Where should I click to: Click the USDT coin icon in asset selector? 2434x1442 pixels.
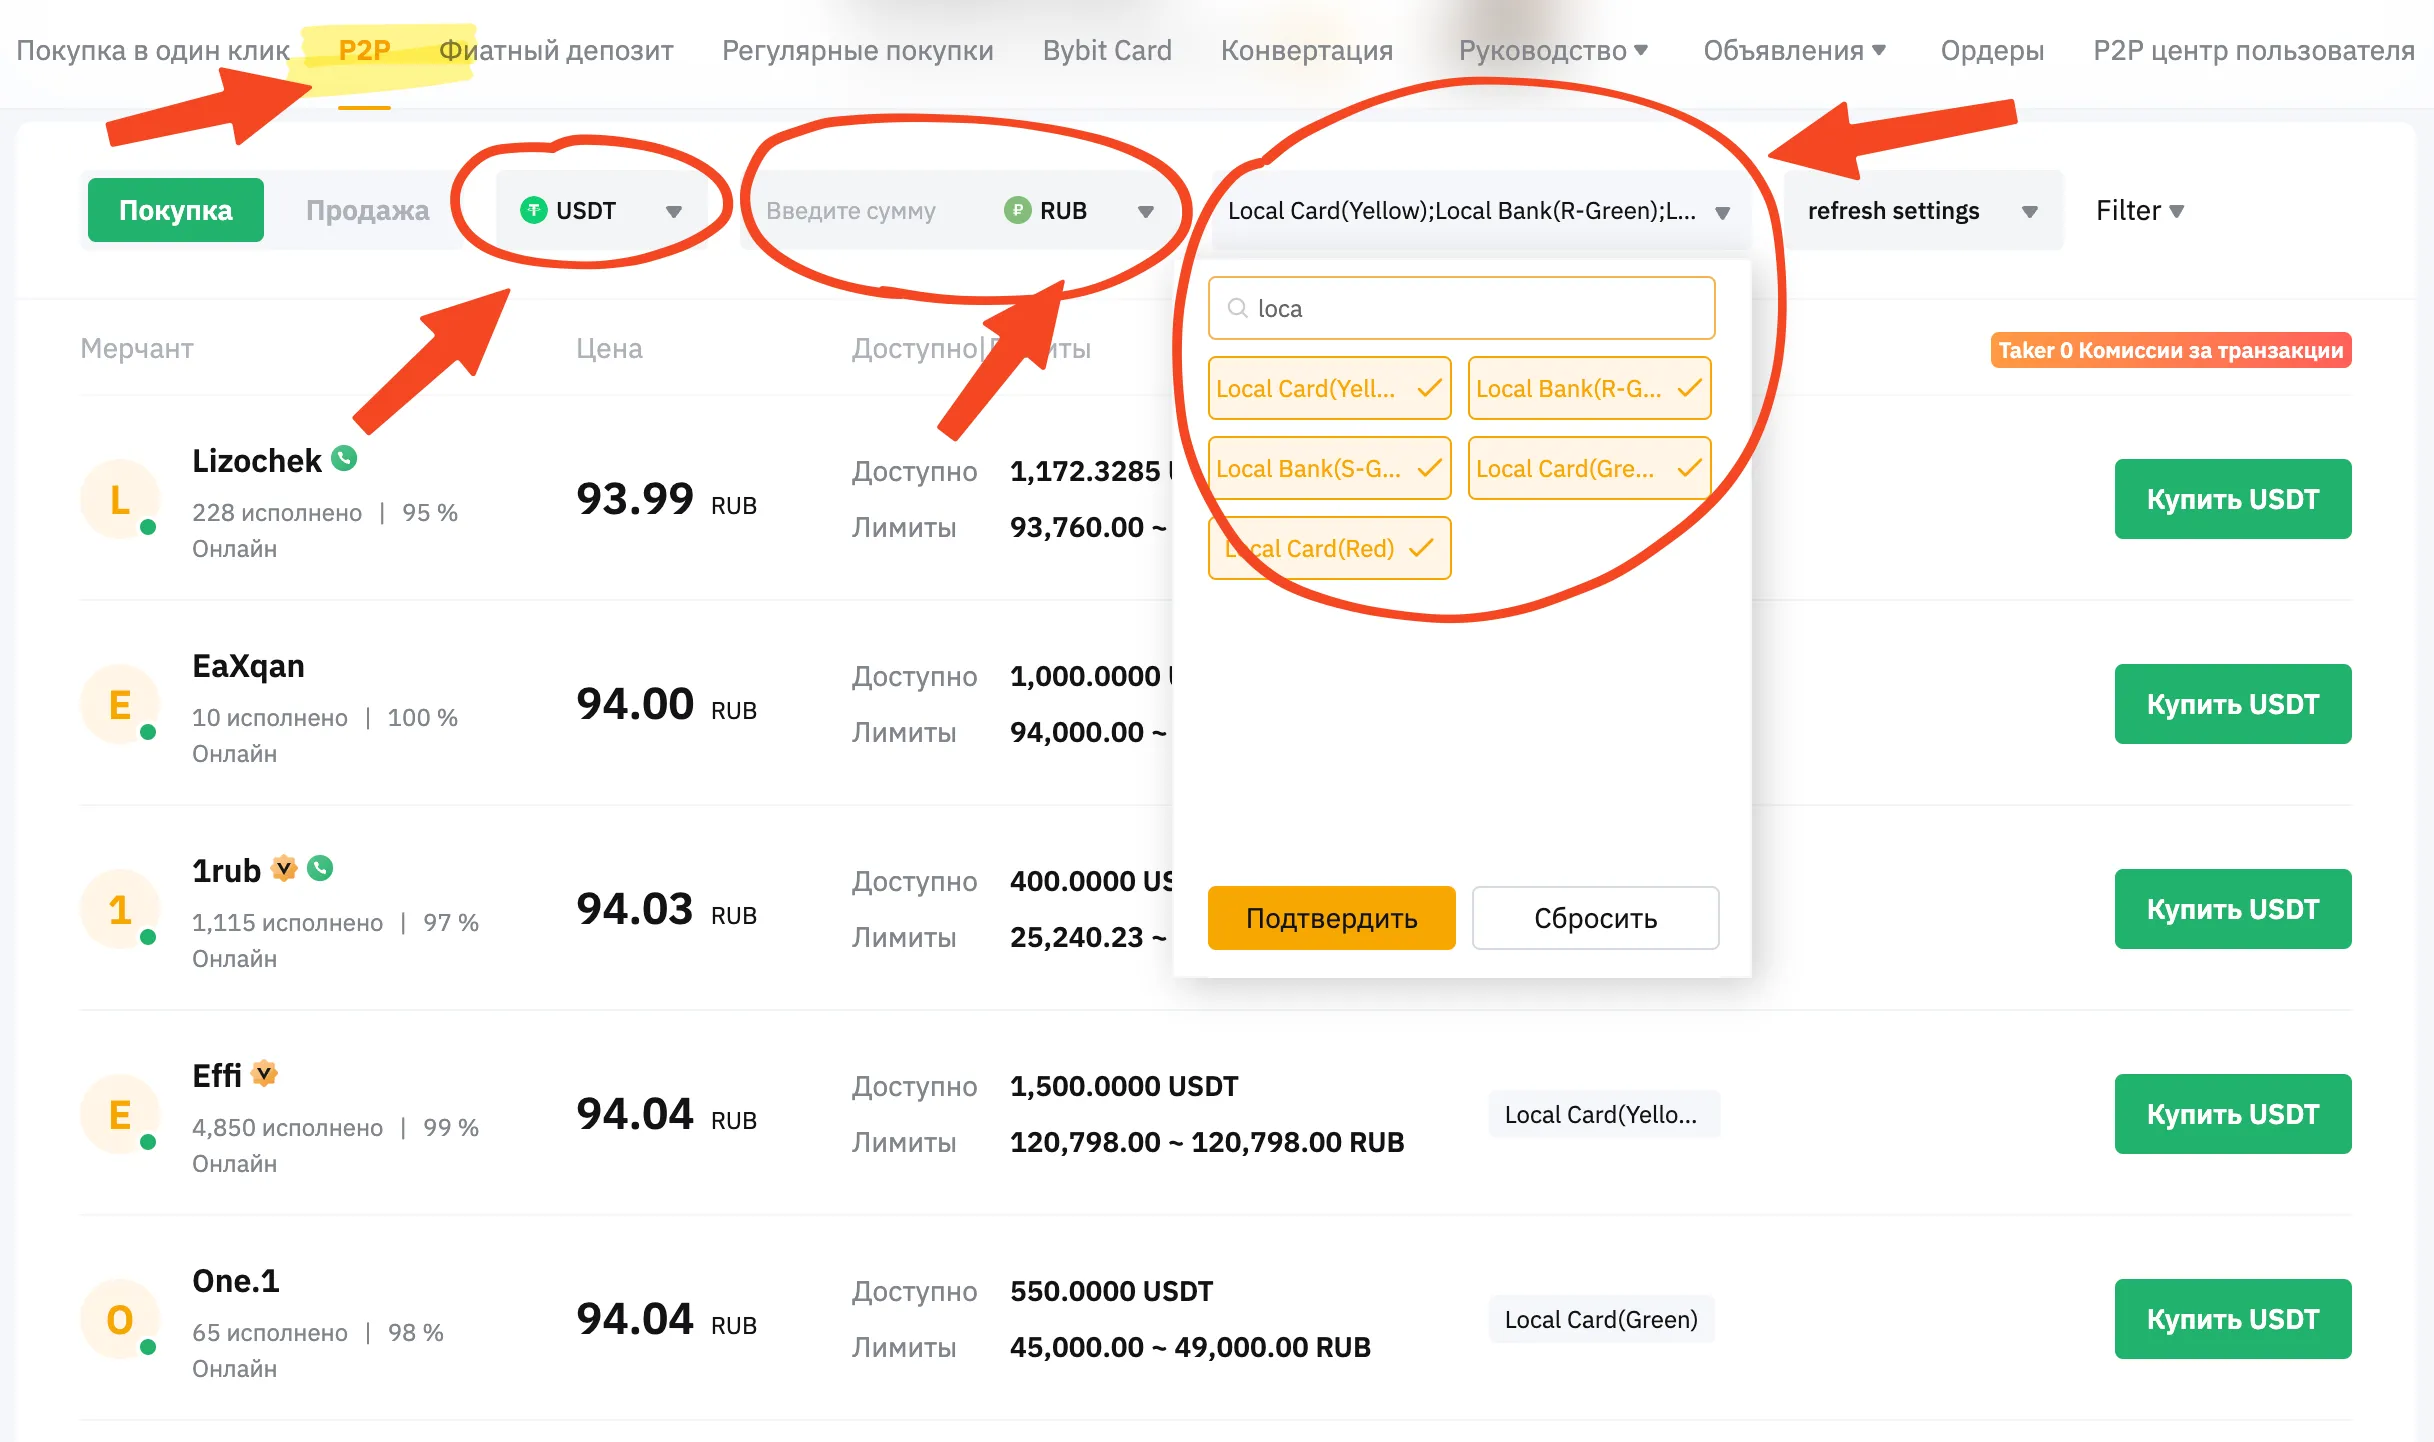click(x=534, y=210)
